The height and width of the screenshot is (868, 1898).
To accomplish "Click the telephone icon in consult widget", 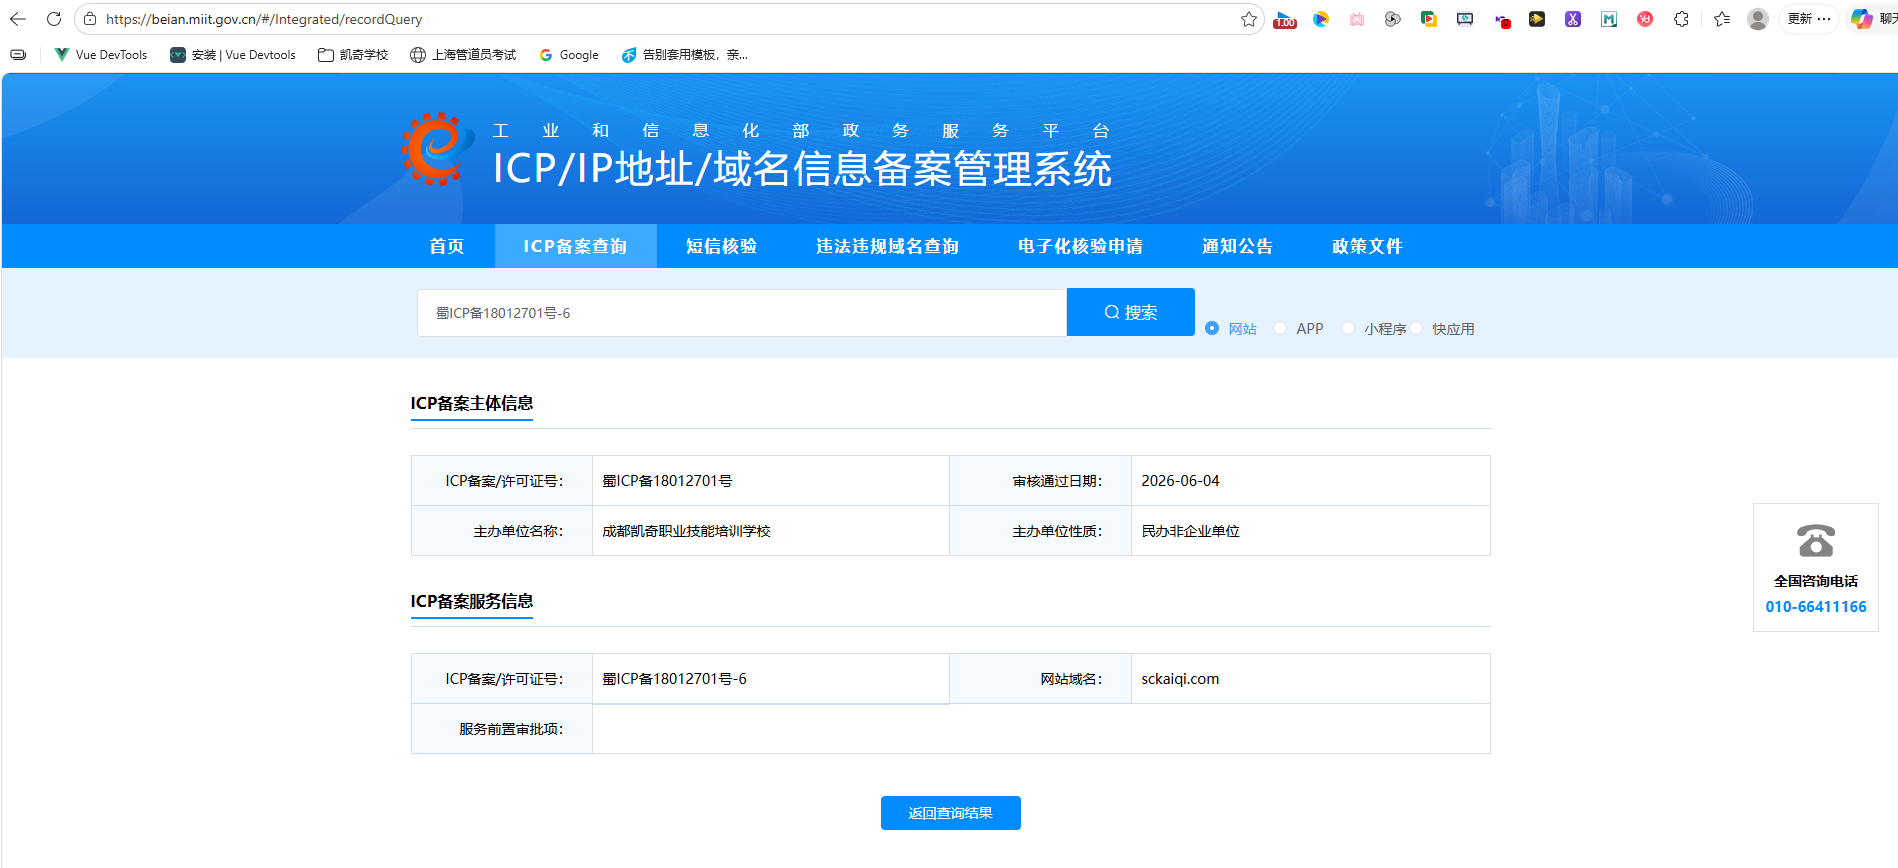I will click(1816, 541).
